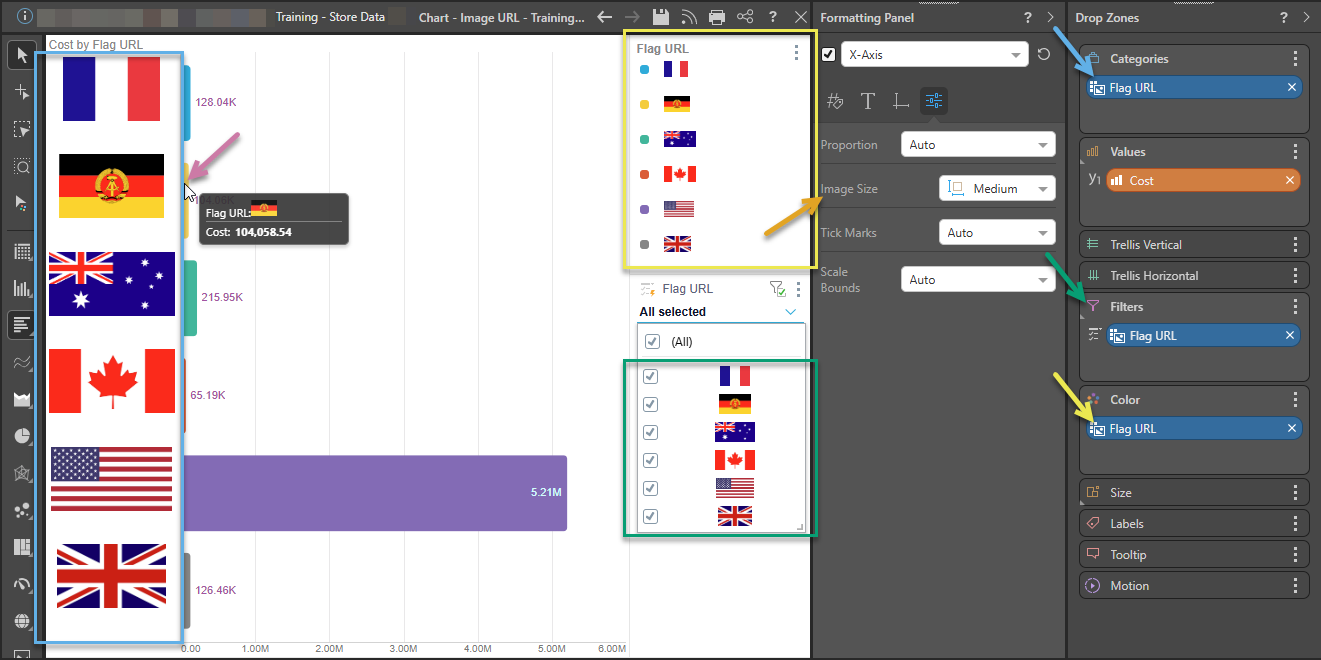This screenshot has height=660, width=1321.
Task: Click the reset icon beside X-Axis
Action: [1044, 54]
